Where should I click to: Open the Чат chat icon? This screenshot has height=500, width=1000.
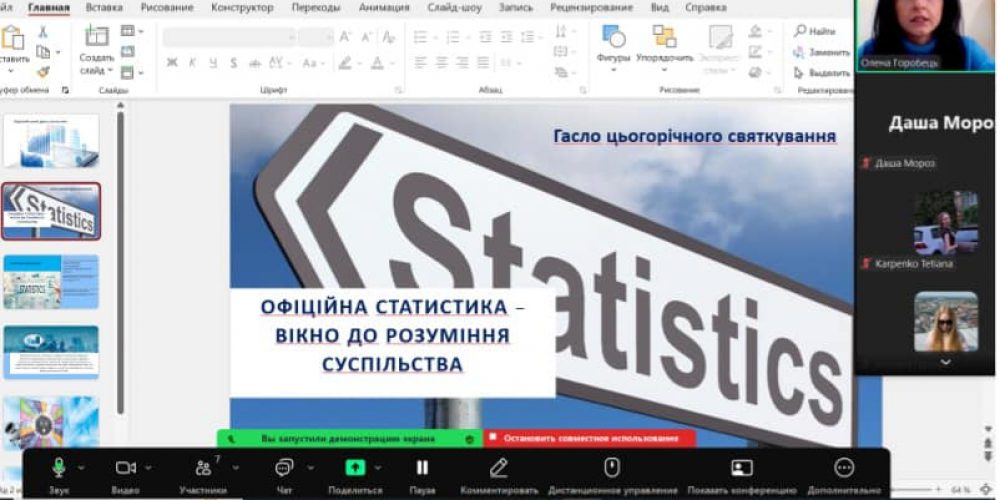point(284,468)
